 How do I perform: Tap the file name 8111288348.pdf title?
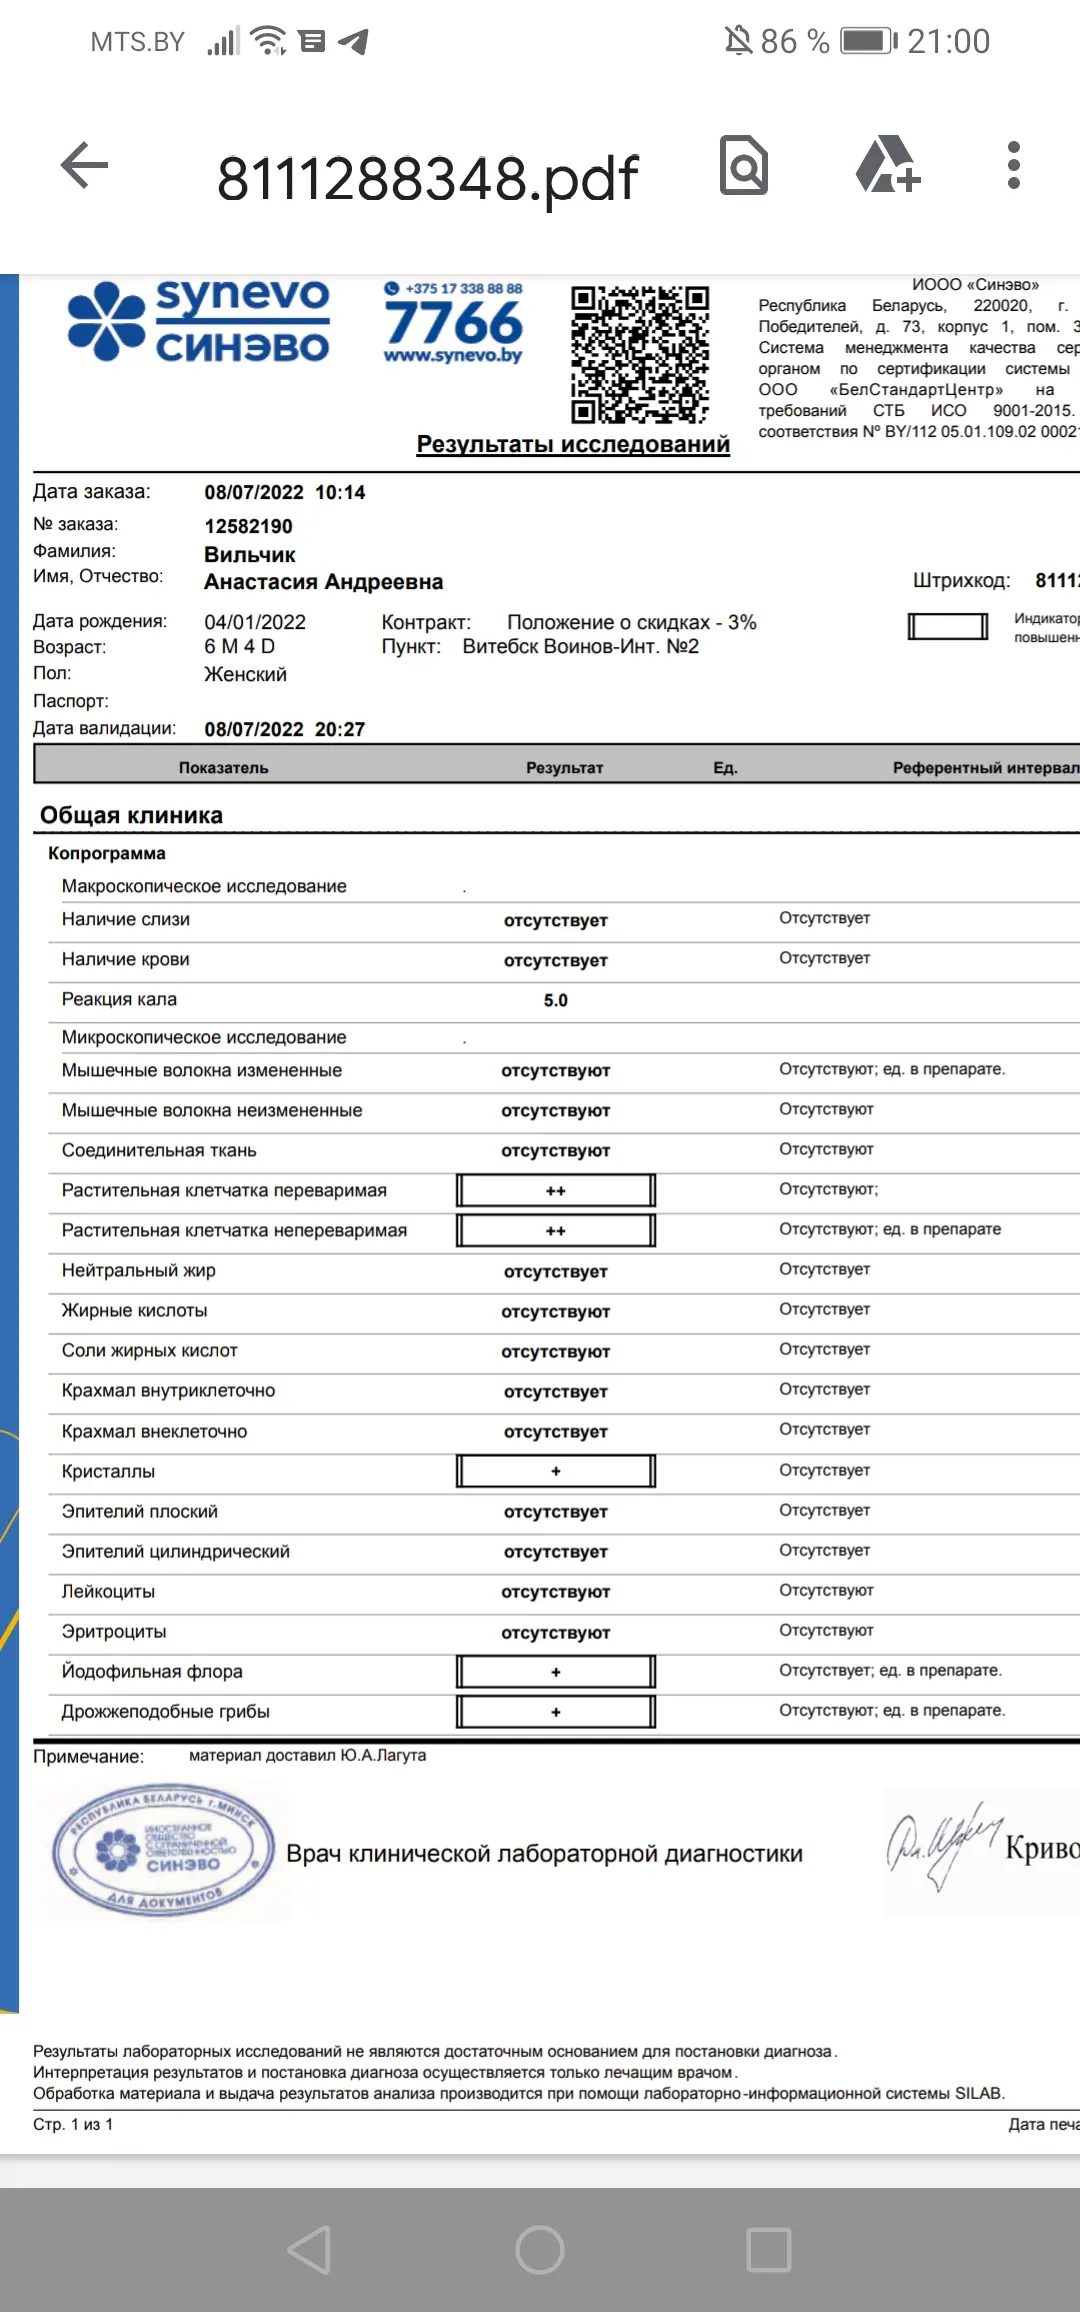coord(427,178)
